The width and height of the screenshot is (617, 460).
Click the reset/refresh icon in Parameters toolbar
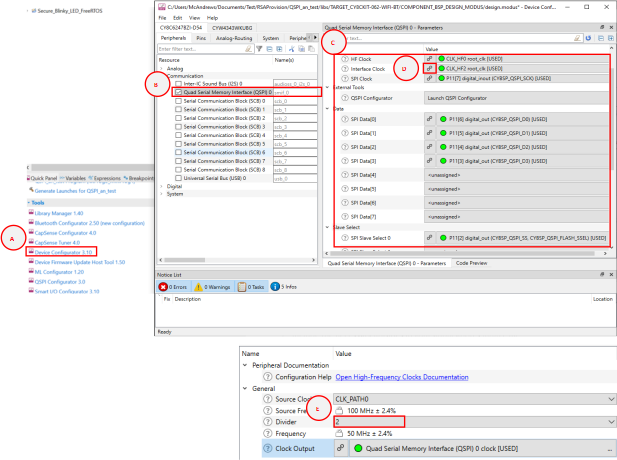click(588, 38)
